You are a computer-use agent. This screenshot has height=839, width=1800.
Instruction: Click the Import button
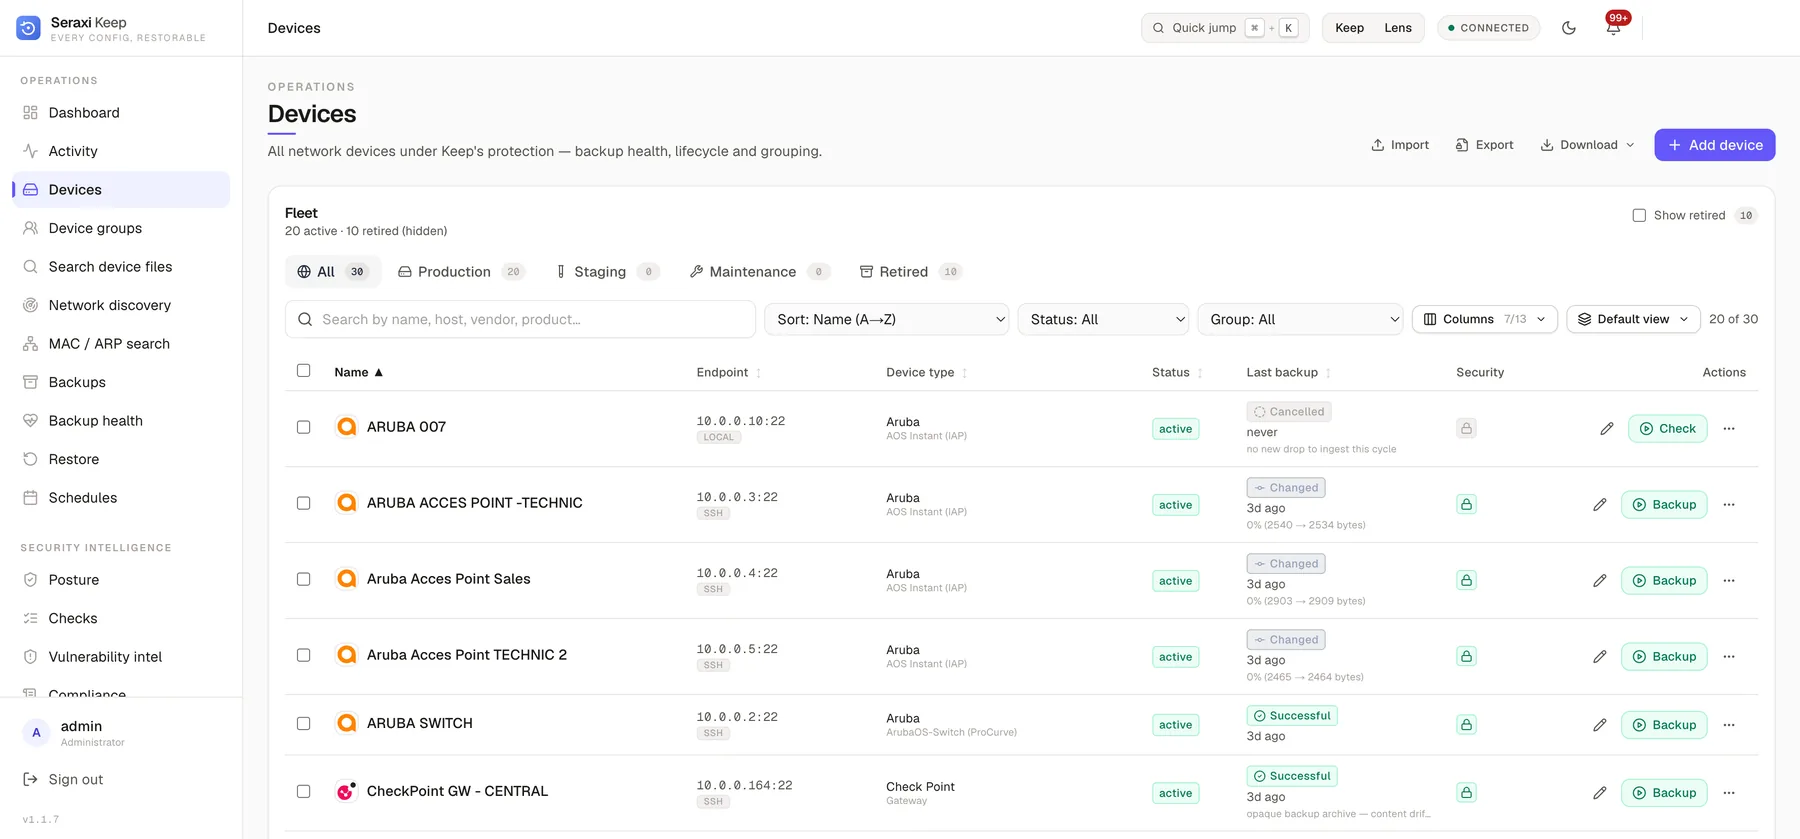[1400, 145]
